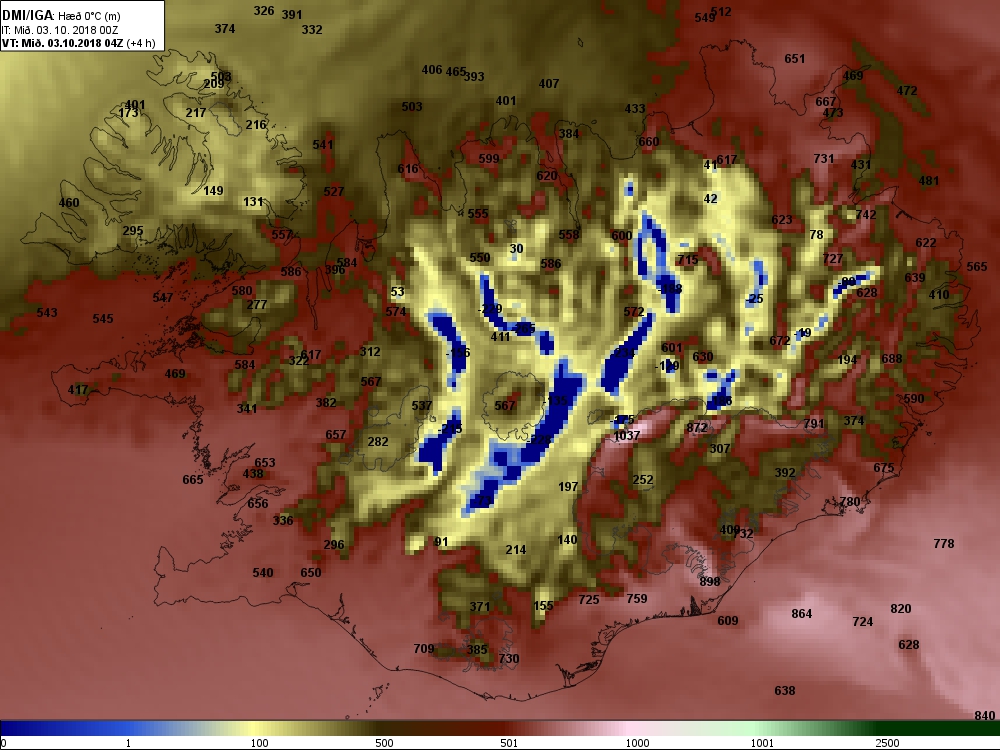Click the 'IT: Mið. 03. 10. 2018 00Z' line
This screenshot has height=750, width=1000.
point(60,30)
